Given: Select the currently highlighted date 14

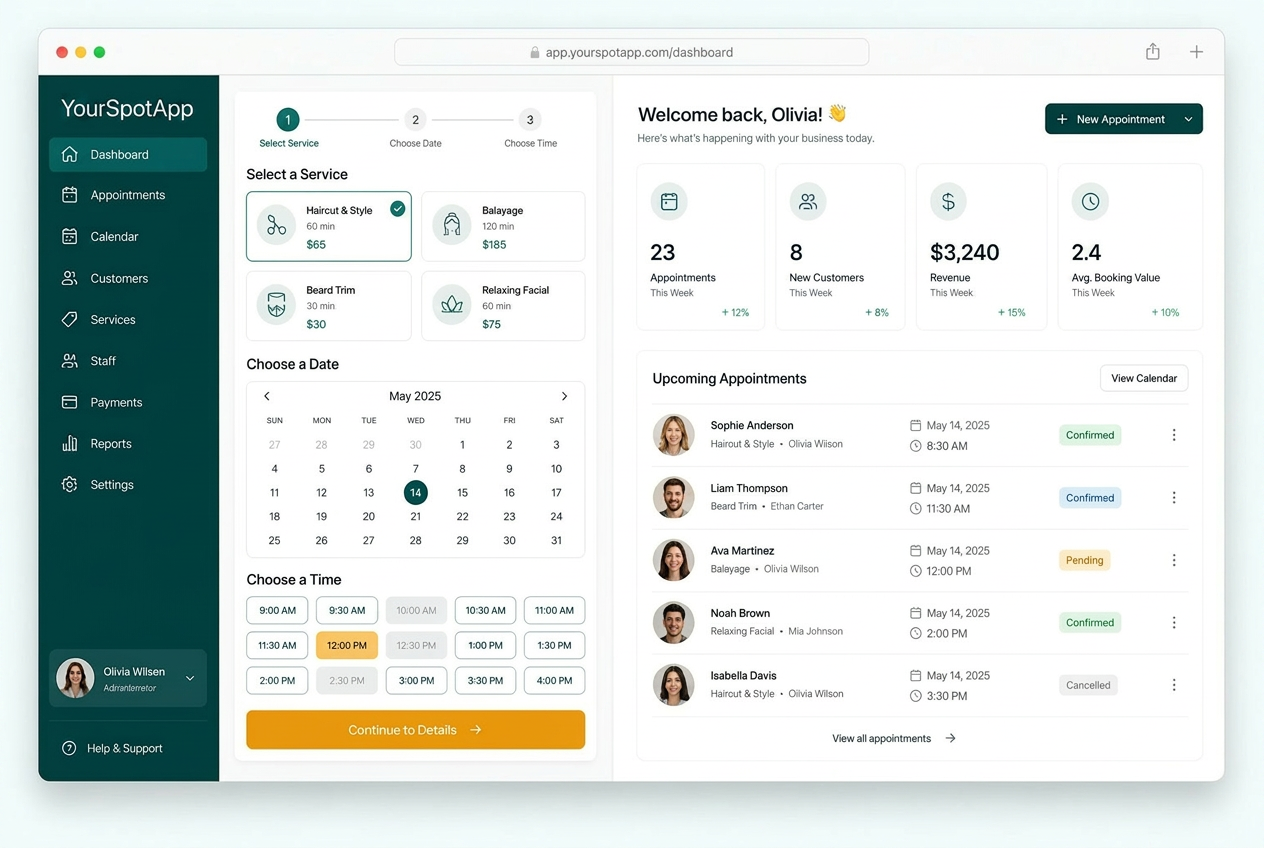Looking at the screenshot, I should point(415,492).
